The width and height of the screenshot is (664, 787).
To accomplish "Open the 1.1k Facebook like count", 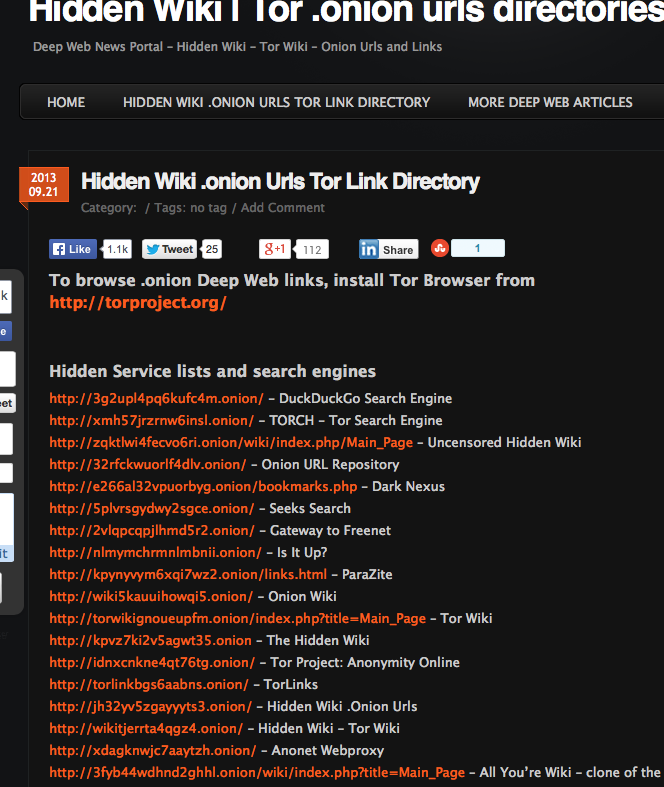I will [x=118, y=249].
